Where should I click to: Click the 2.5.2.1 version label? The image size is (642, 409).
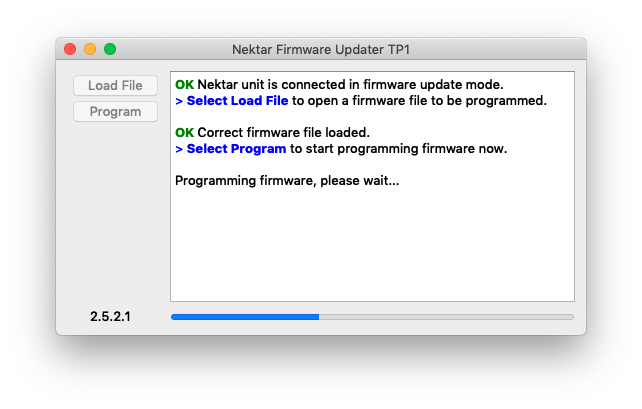(110, 316)
